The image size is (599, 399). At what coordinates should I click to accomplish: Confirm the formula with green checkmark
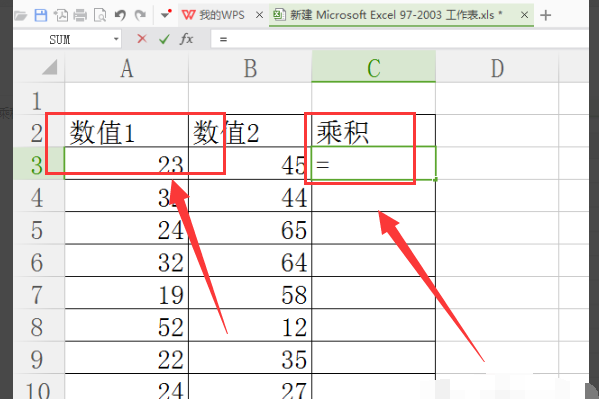(164, 39)
